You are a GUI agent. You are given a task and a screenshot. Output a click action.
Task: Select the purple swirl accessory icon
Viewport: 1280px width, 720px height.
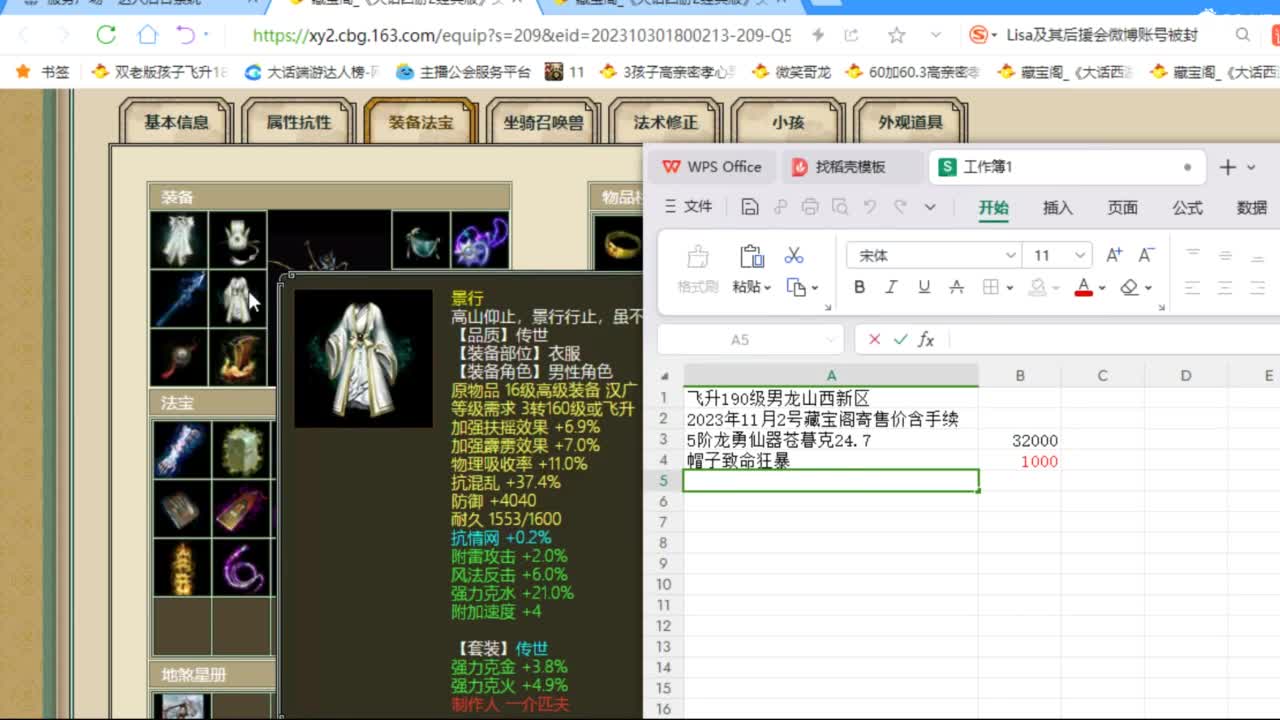[x=480, y=240]
